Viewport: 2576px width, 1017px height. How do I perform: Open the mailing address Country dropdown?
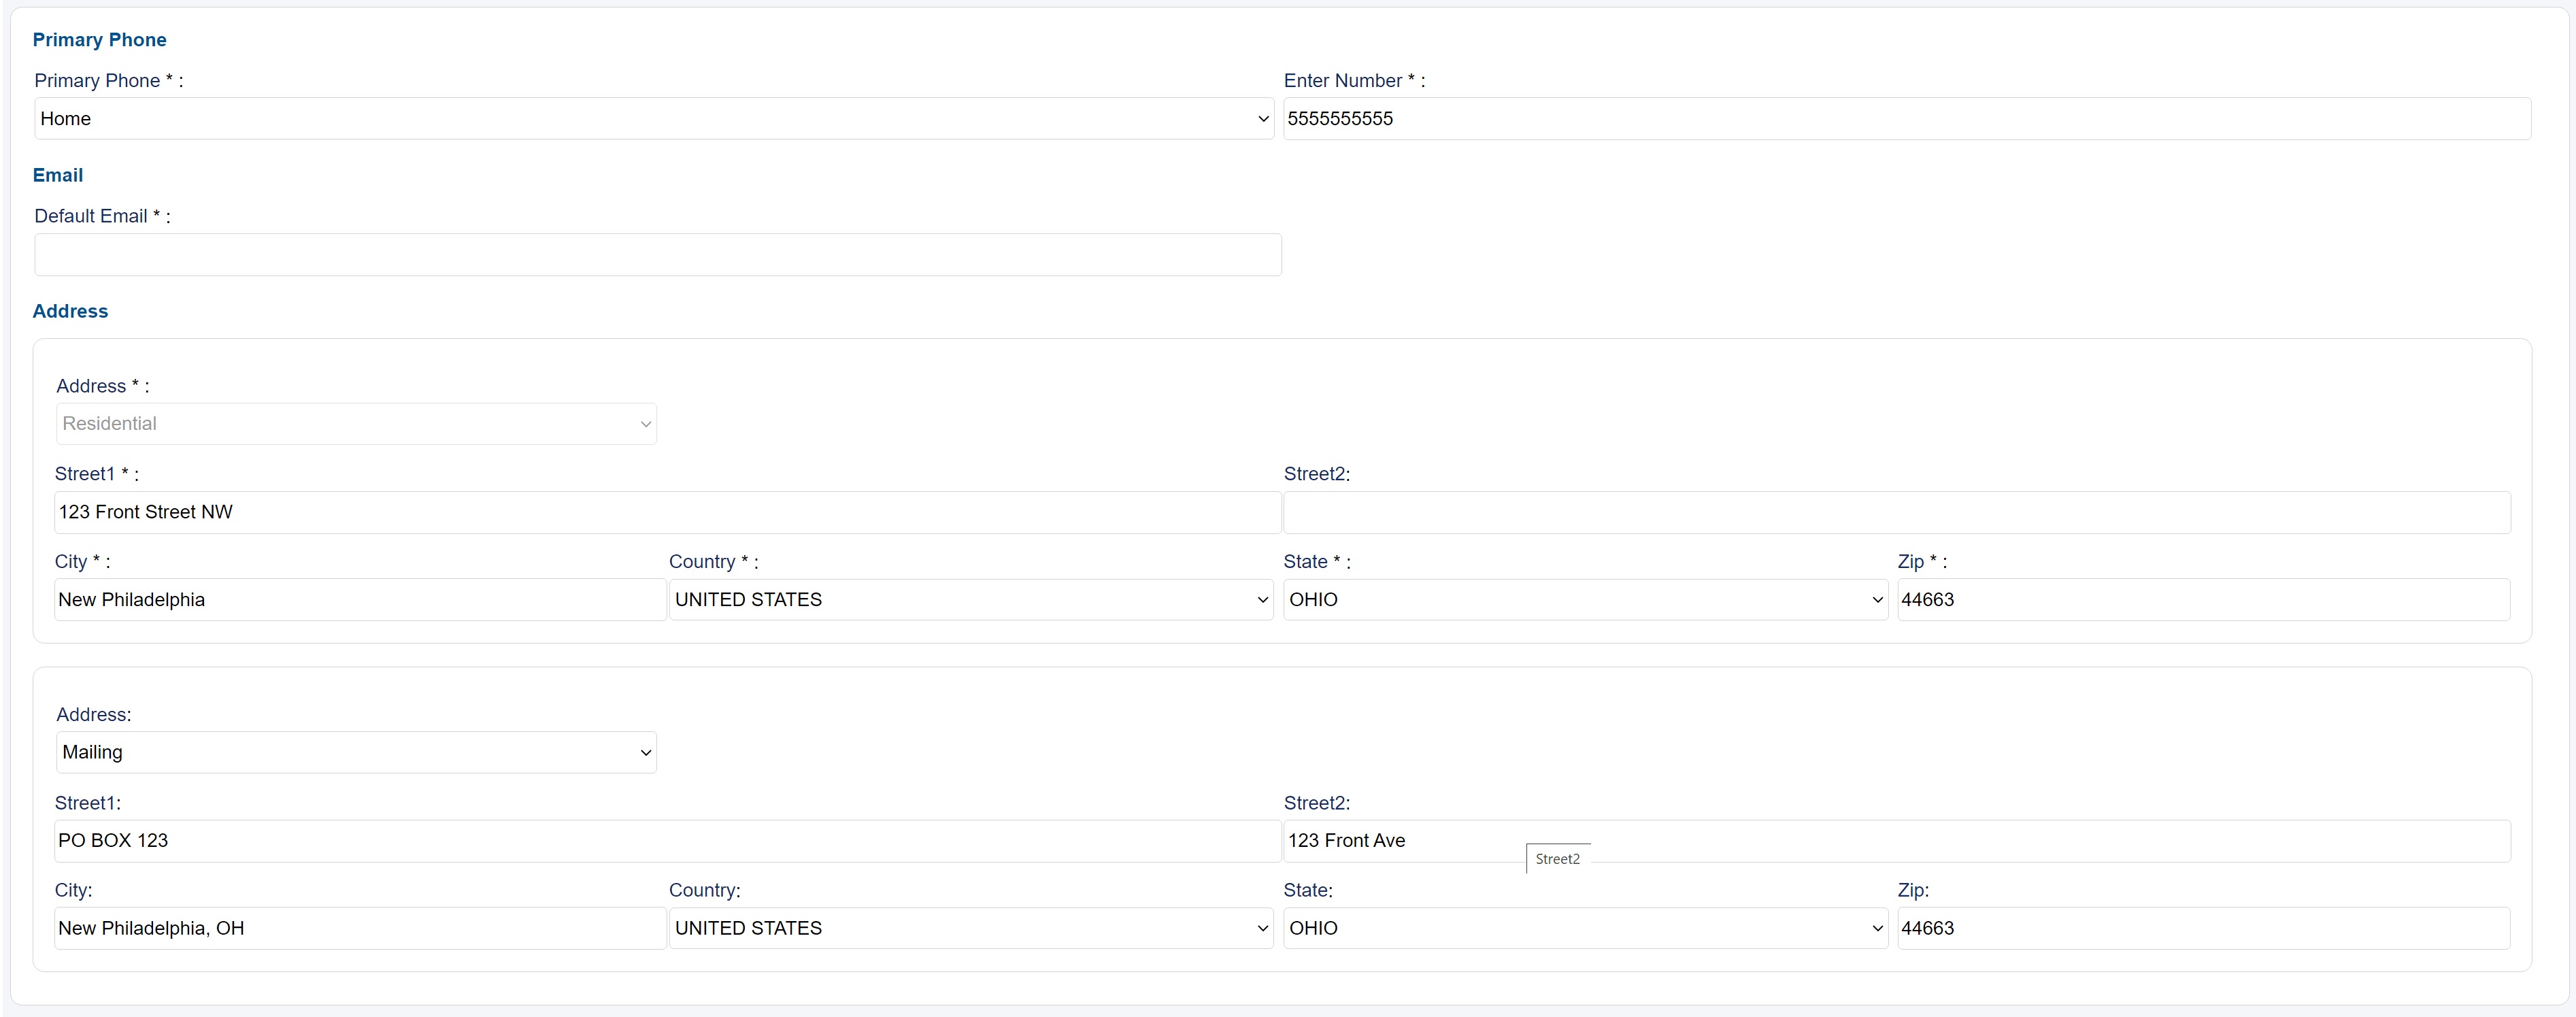click(971, 928)
